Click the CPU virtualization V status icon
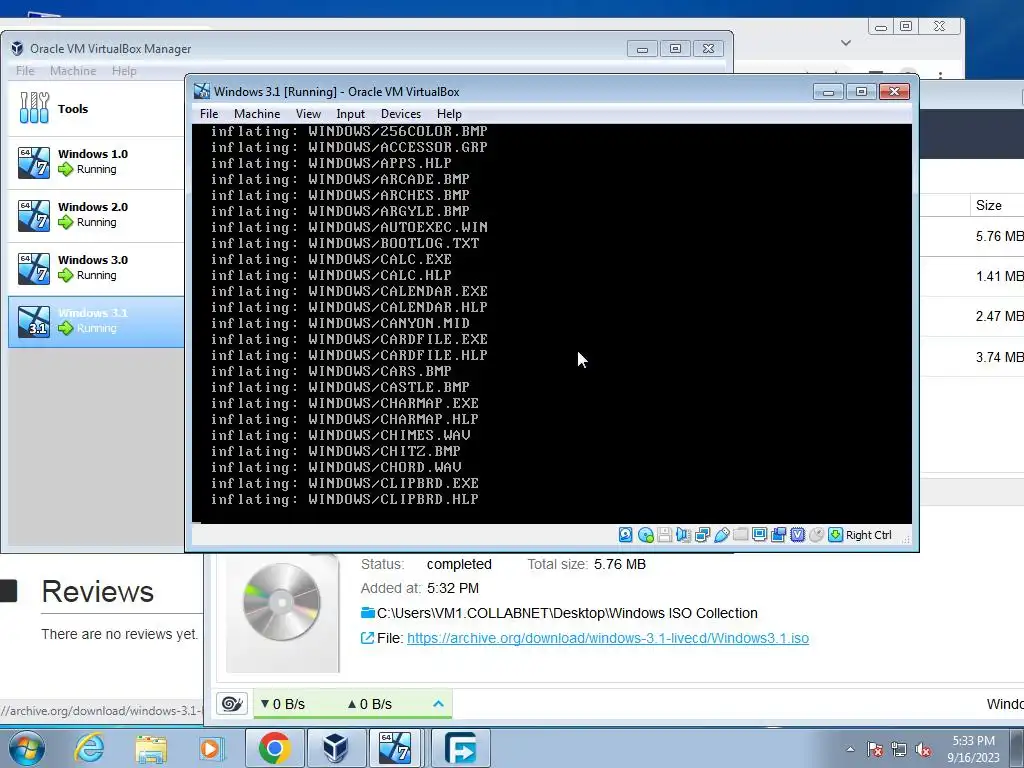Viewport: 1024px width, 768px height. coord(797,535)
